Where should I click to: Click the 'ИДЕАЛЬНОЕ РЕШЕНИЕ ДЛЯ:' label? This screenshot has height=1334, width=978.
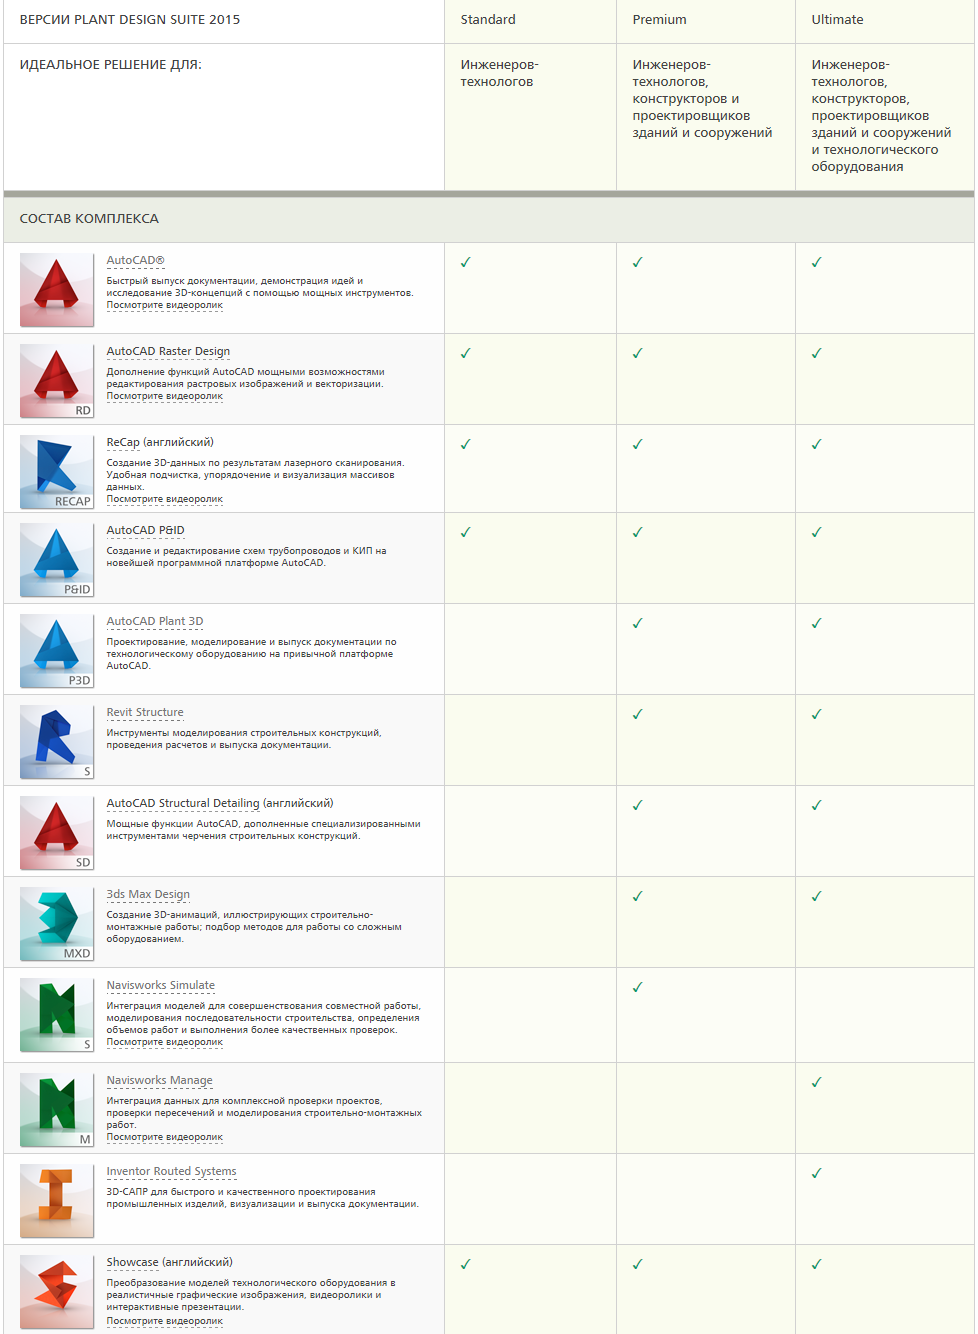coord(111,65)
